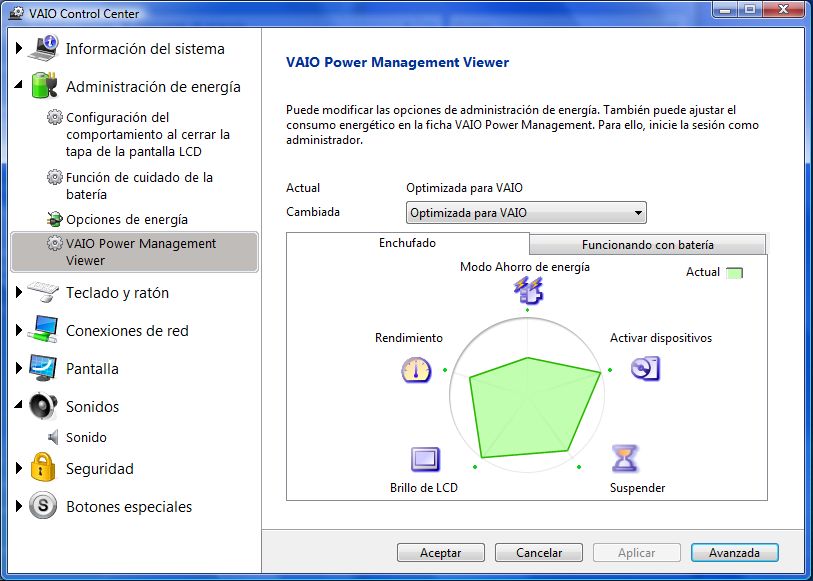Expand the Botones especiales section arrow

click(x=19, y=506)
